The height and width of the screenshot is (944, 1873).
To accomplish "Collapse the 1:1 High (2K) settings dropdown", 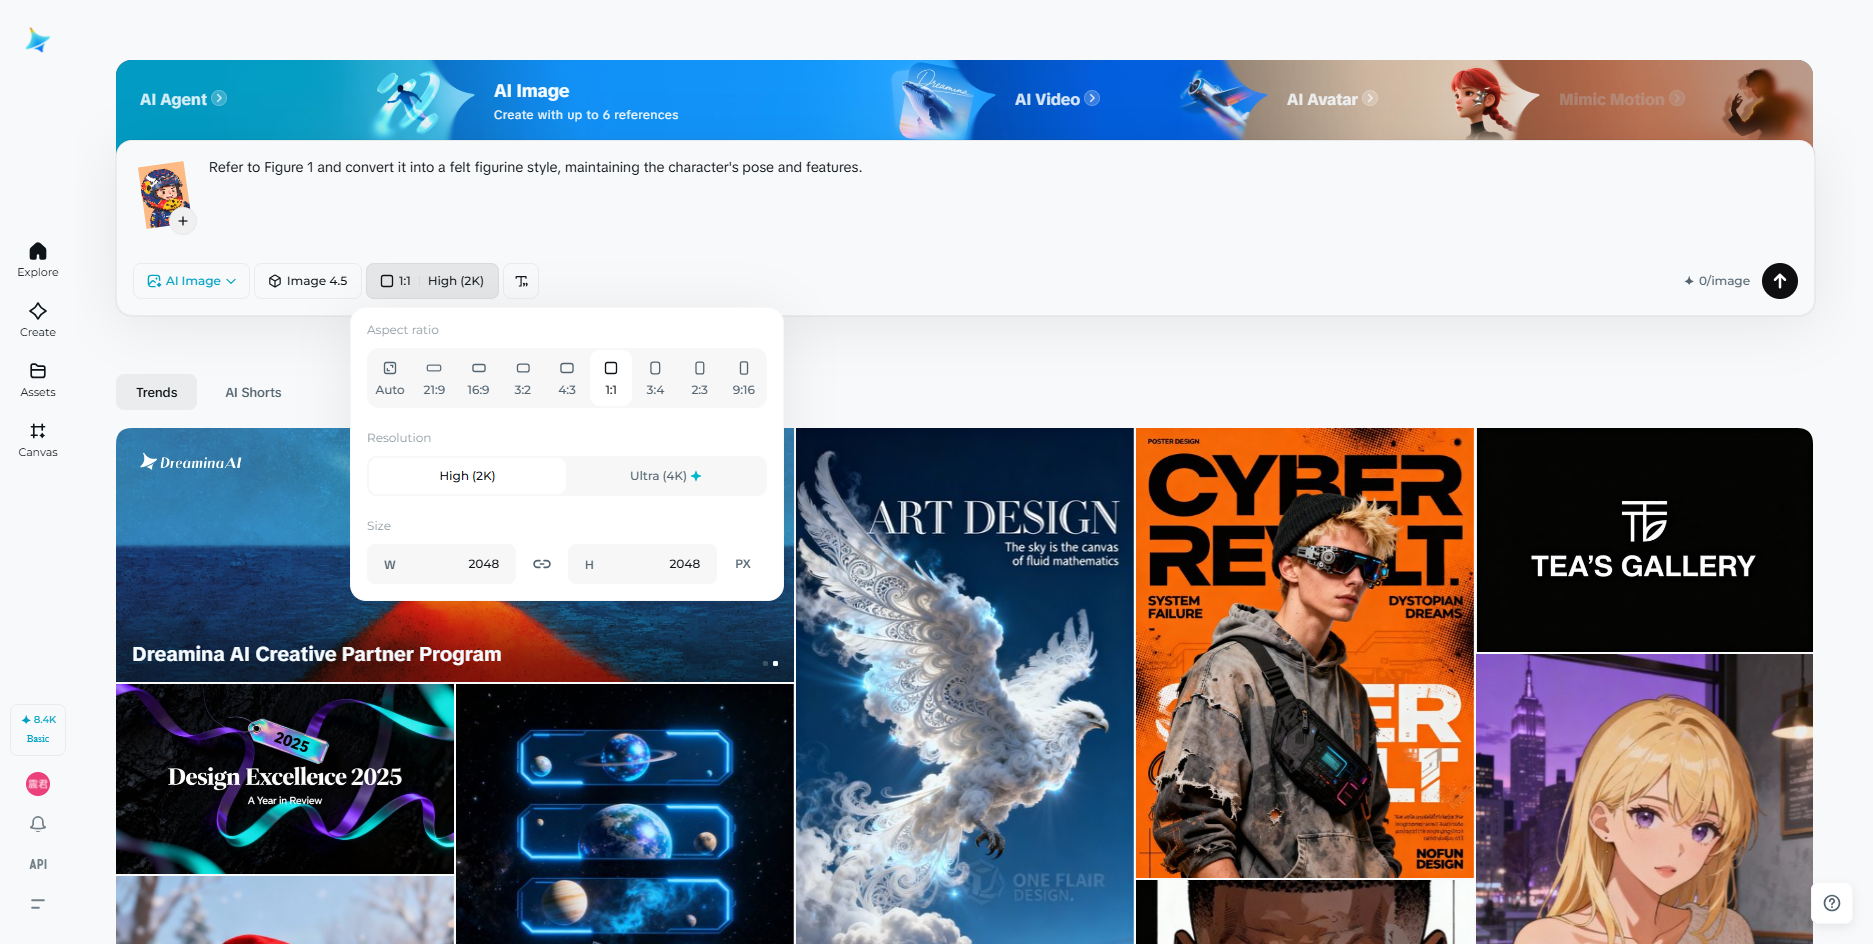I will (432, 281).
